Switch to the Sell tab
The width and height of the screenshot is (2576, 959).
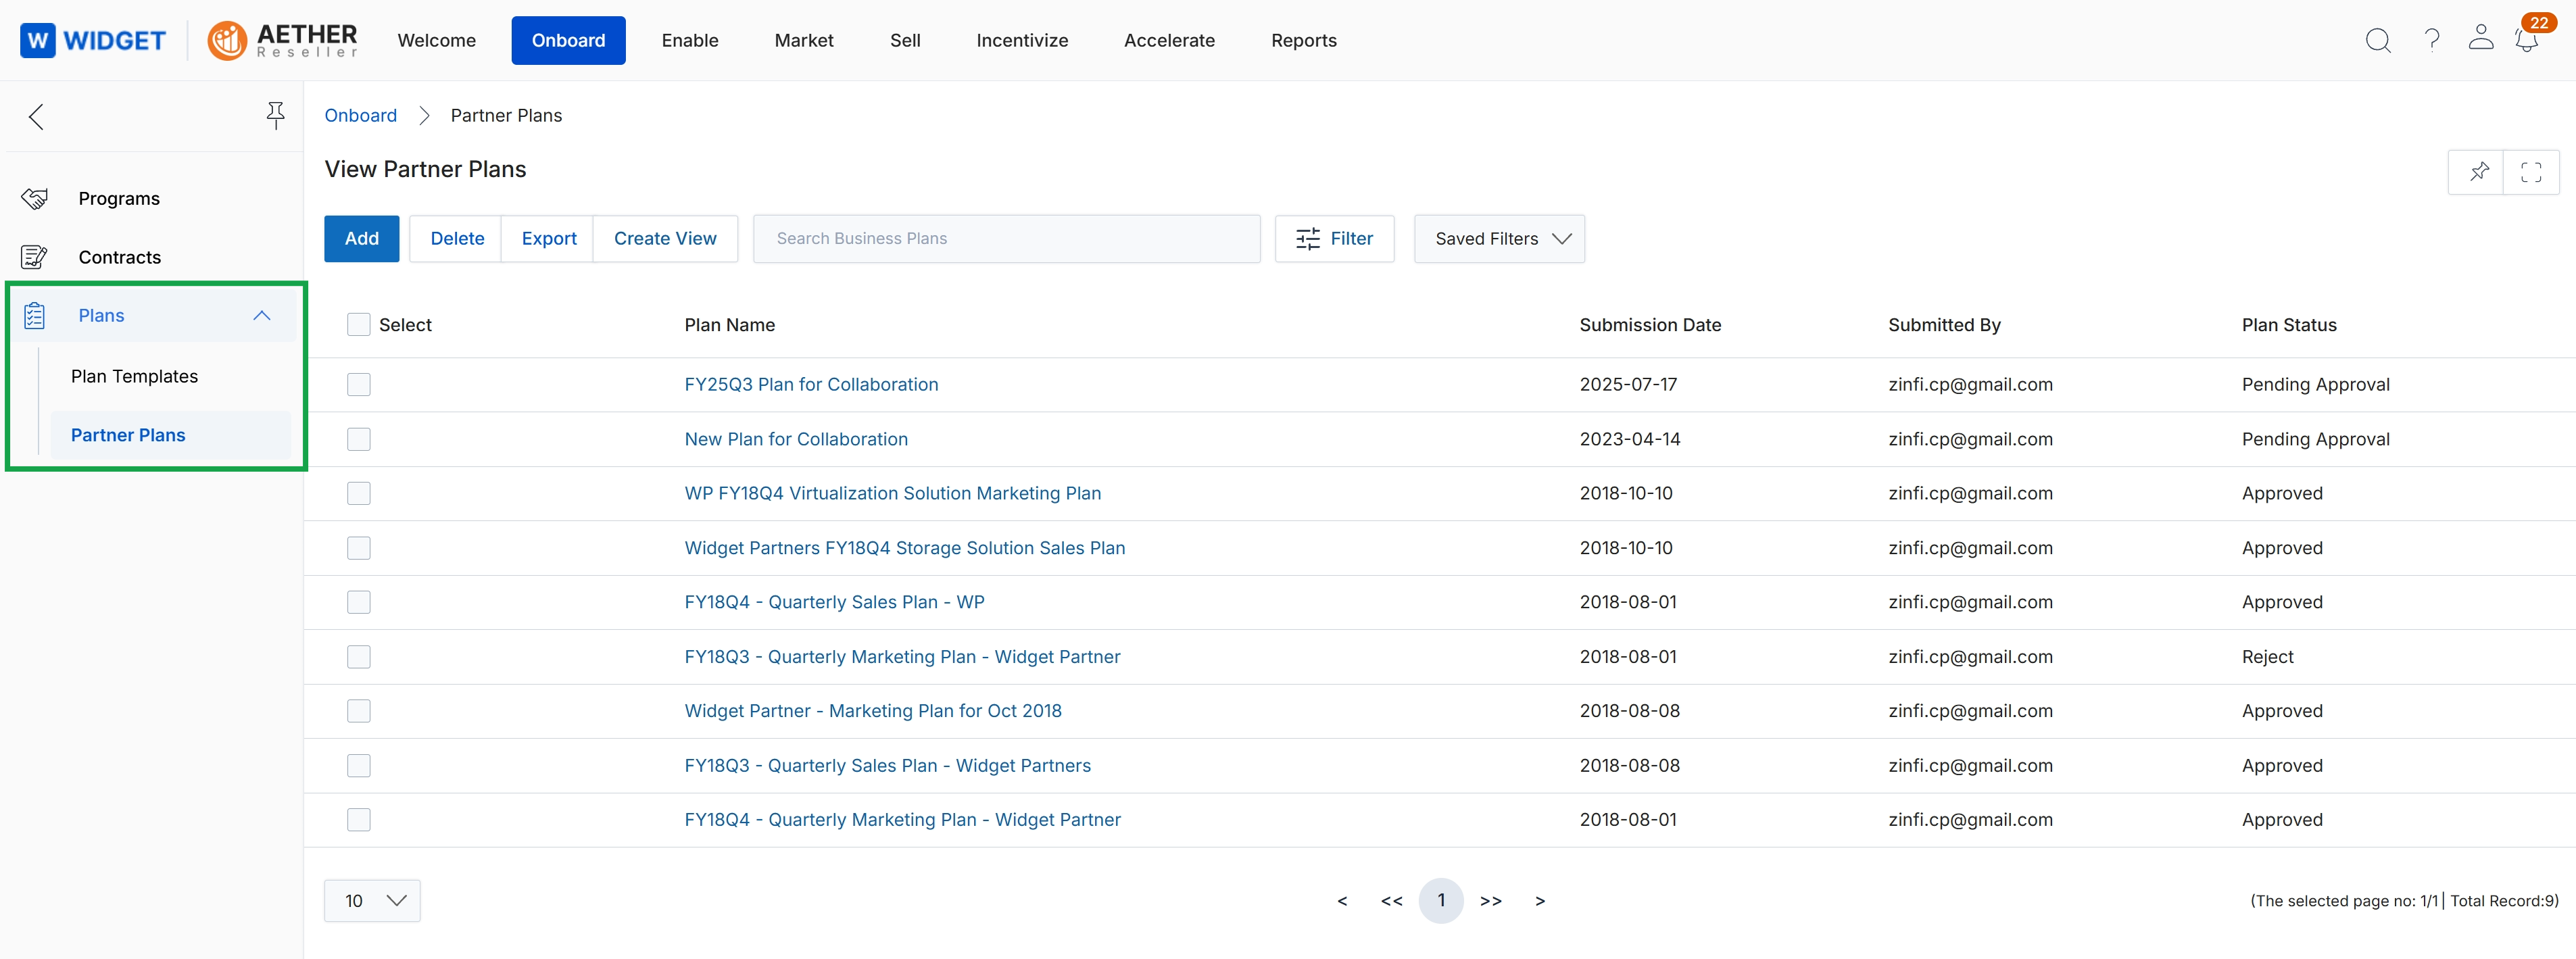[x=905, y=40]
